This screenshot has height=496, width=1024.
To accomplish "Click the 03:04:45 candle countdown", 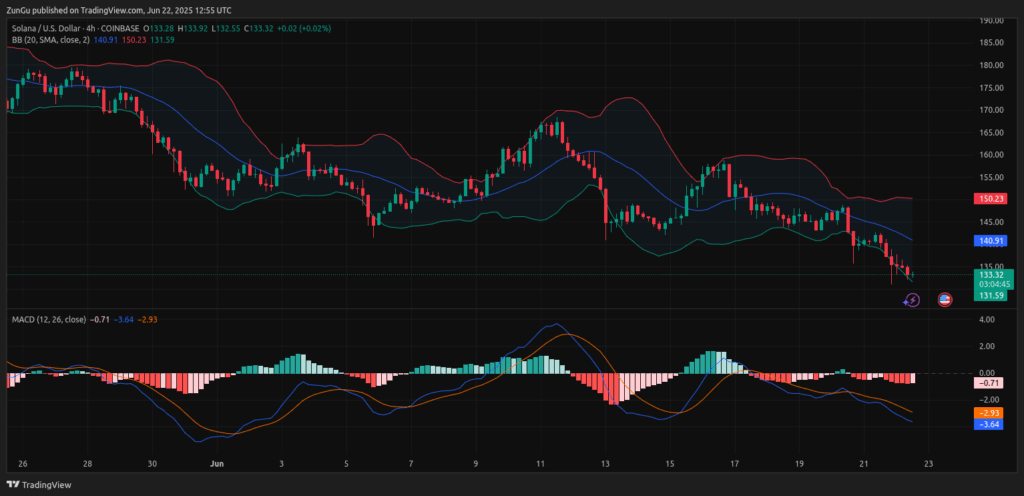I will (996, 285).
